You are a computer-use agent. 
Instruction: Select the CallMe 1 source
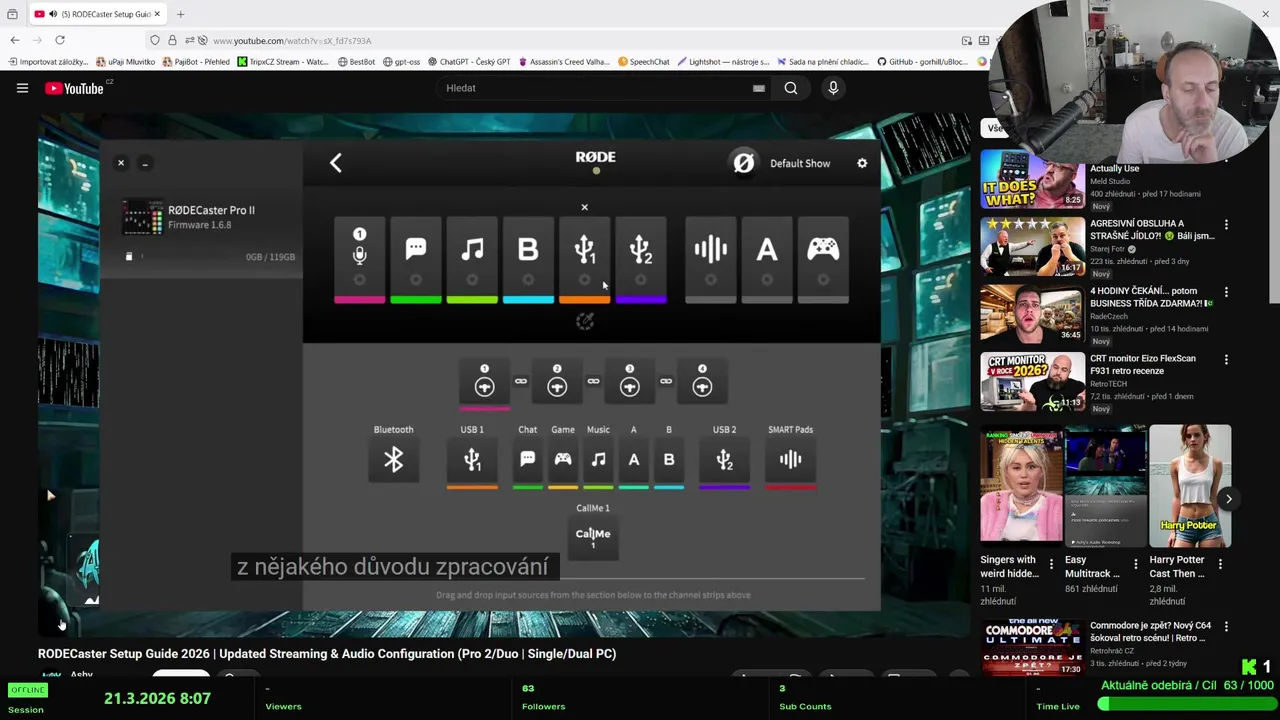point(593,537)
